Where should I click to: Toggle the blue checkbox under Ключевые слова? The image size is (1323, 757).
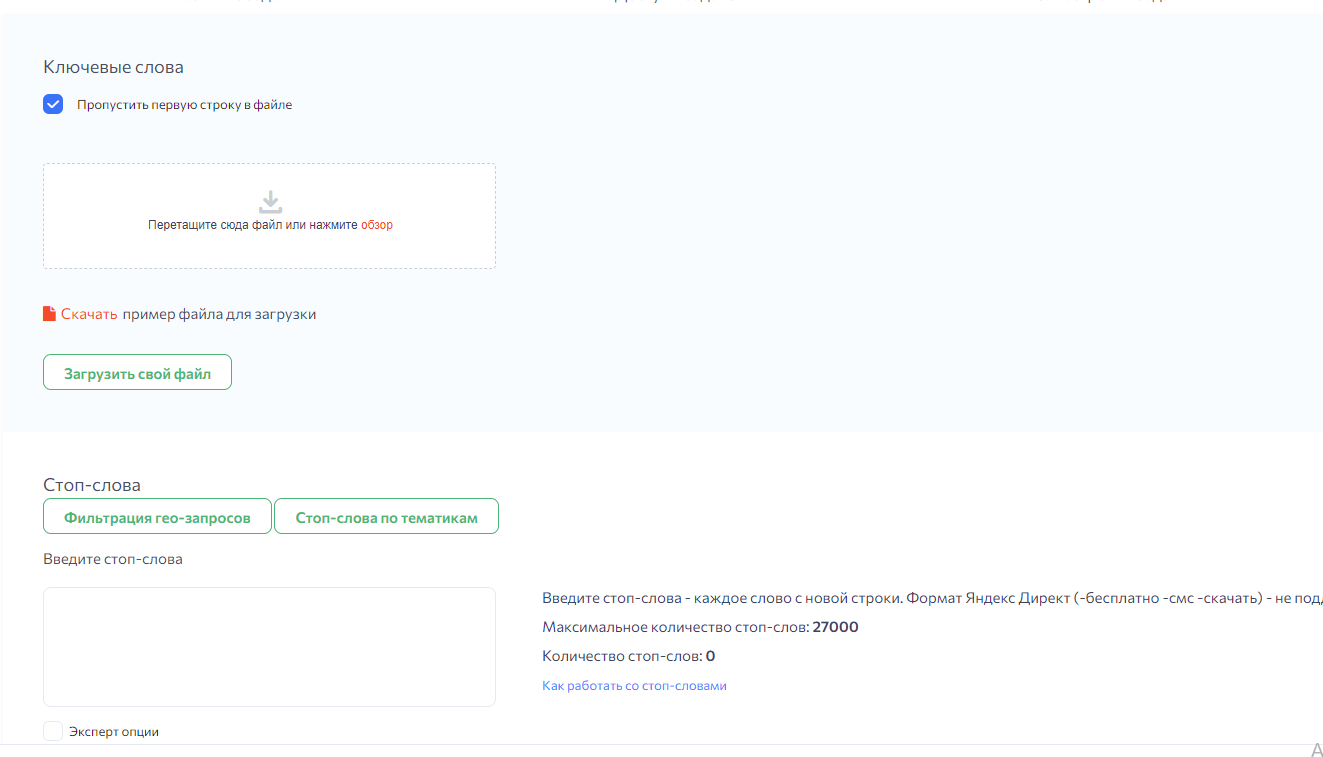53,103
